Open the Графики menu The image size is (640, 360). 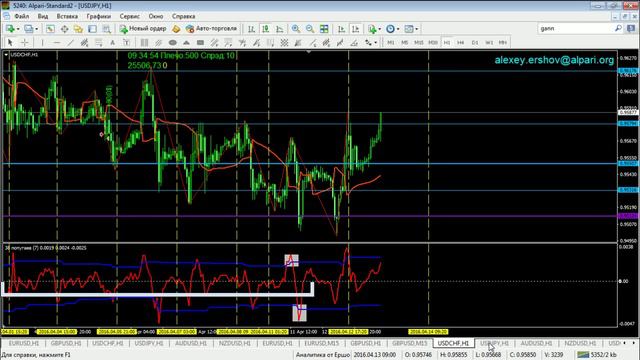tap(99, 16)
